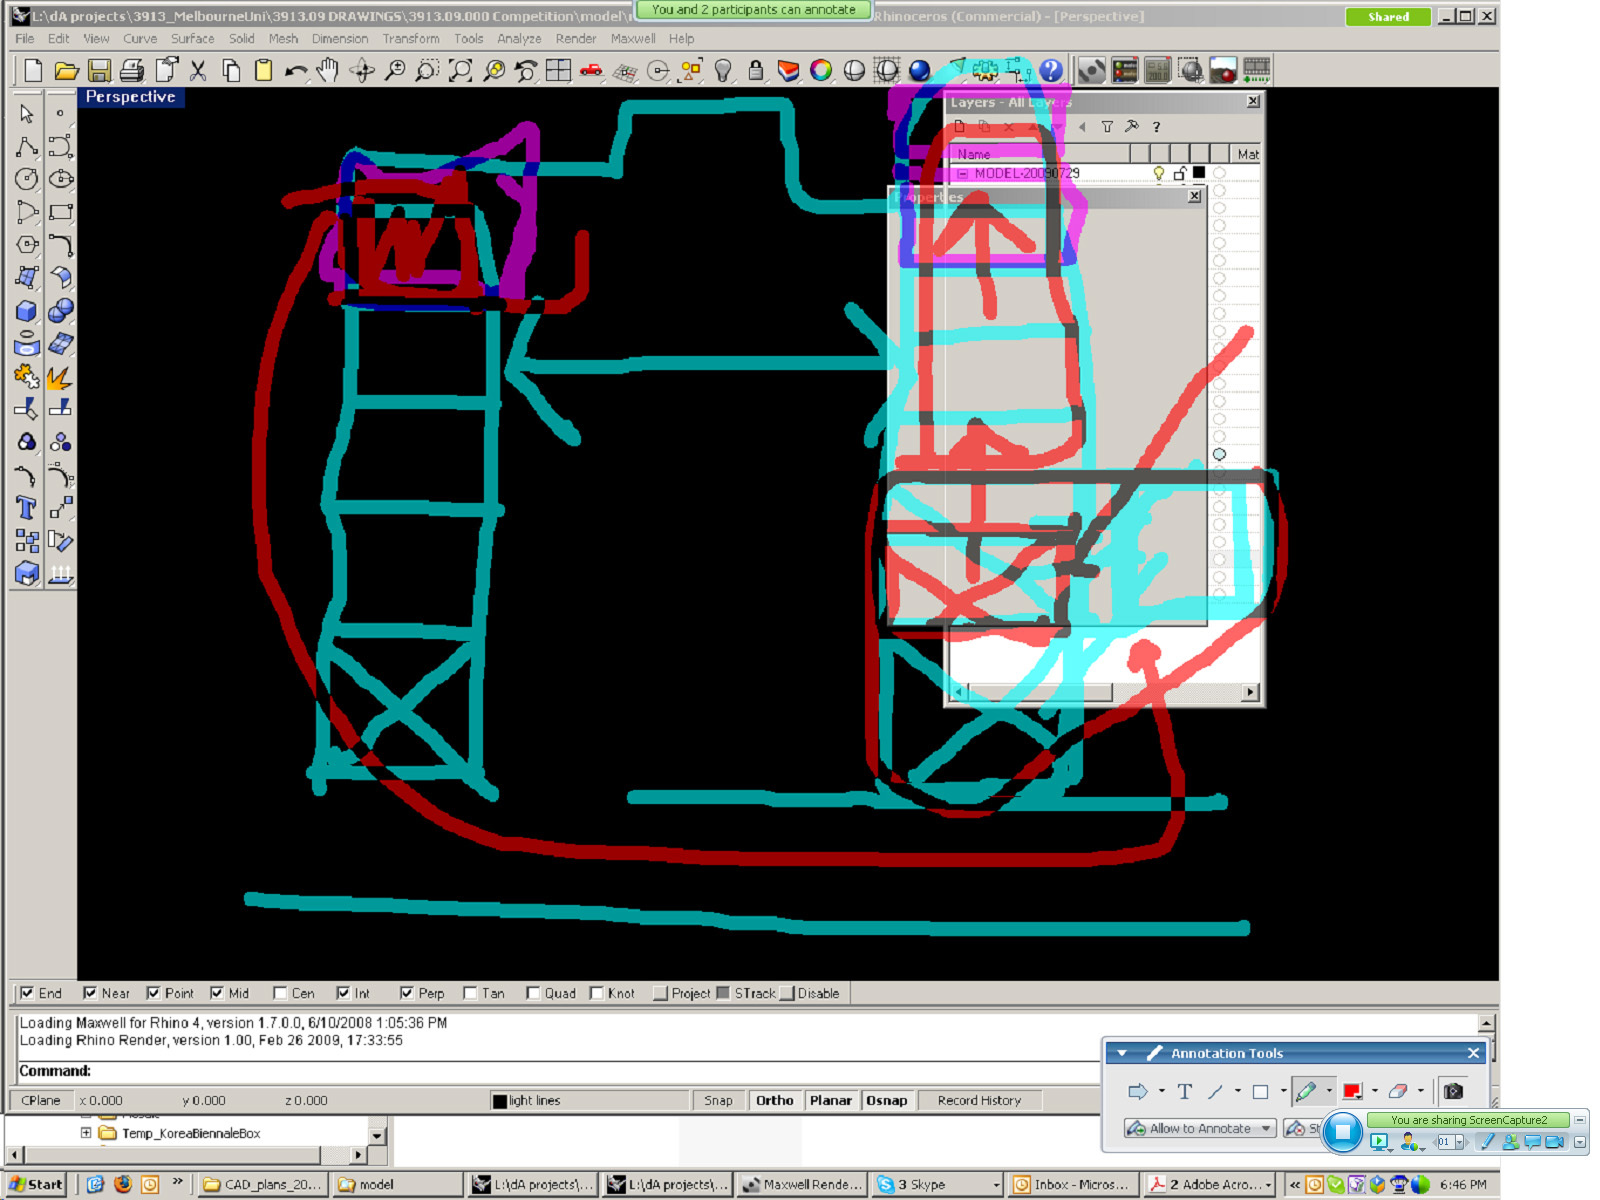This screenshot has width=1600, height=1200.
Task: Select the Text T annotation tool
Action: [x=1184, y=1091]
